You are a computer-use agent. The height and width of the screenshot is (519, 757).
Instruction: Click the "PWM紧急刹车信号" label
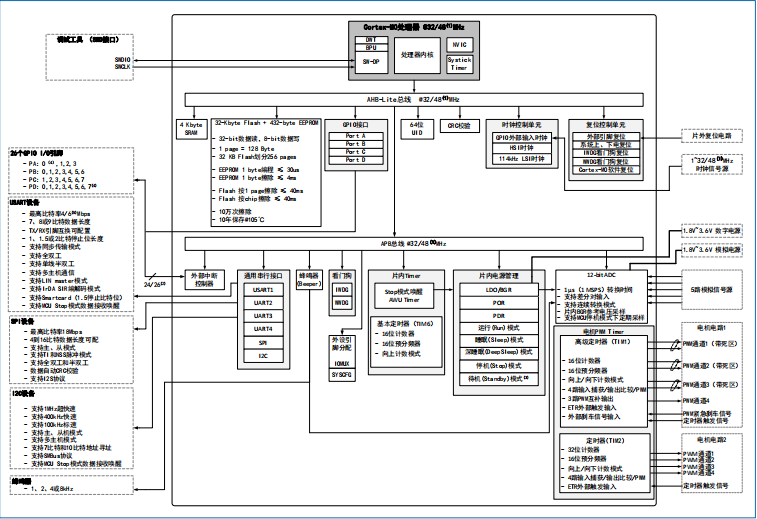707,414
